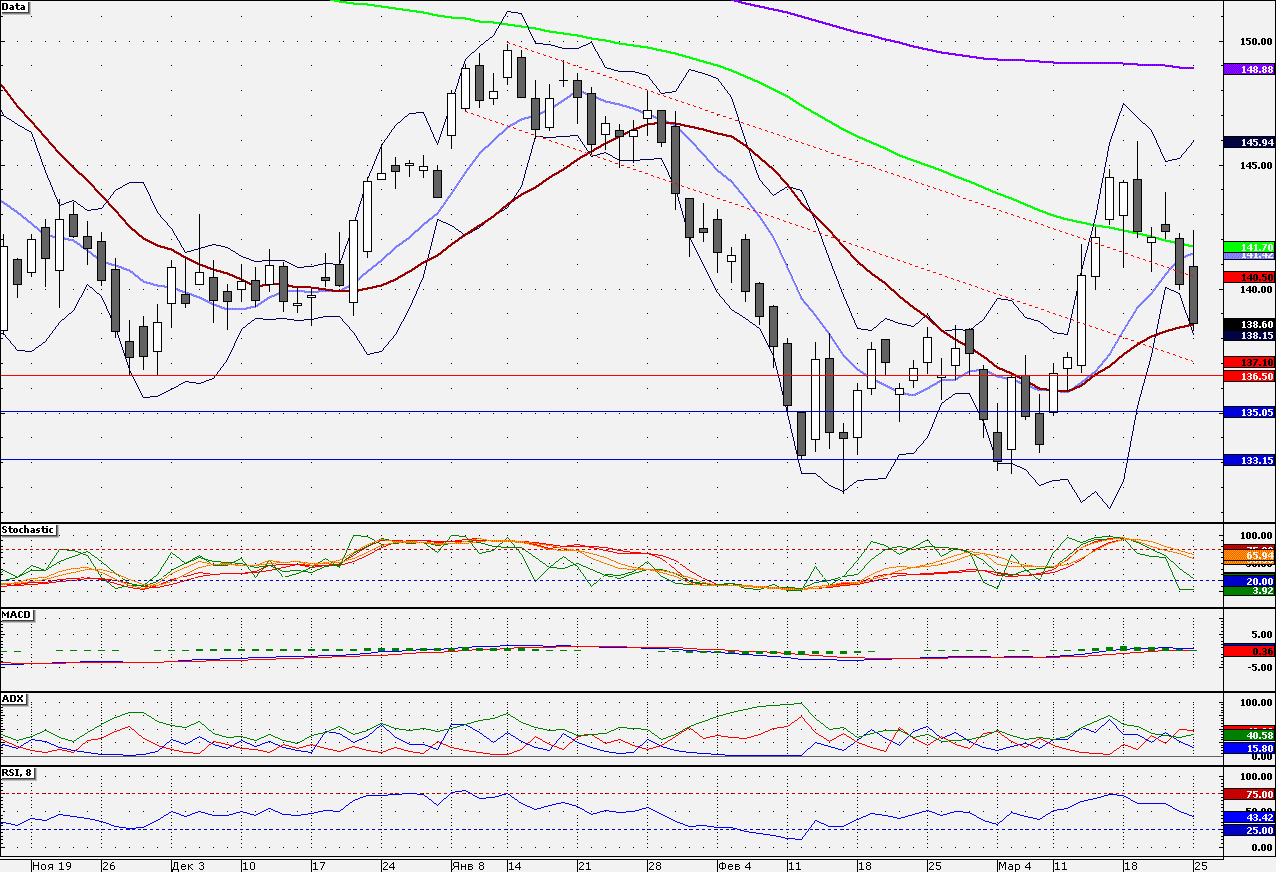This screenshot has height=872, width=1276.
Task: Click the 'Ноя 19' date label
Action: (52, 865)
